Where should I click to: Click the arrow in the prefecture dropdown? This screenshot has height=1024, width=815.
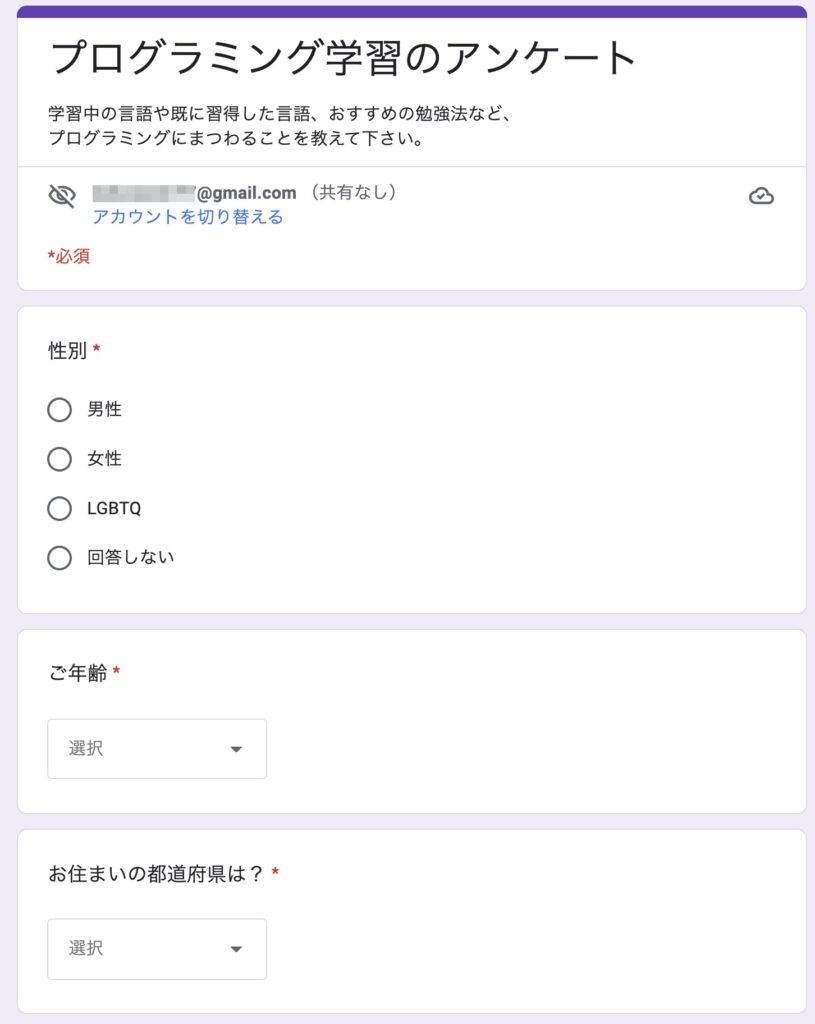[x=236, y=949]
